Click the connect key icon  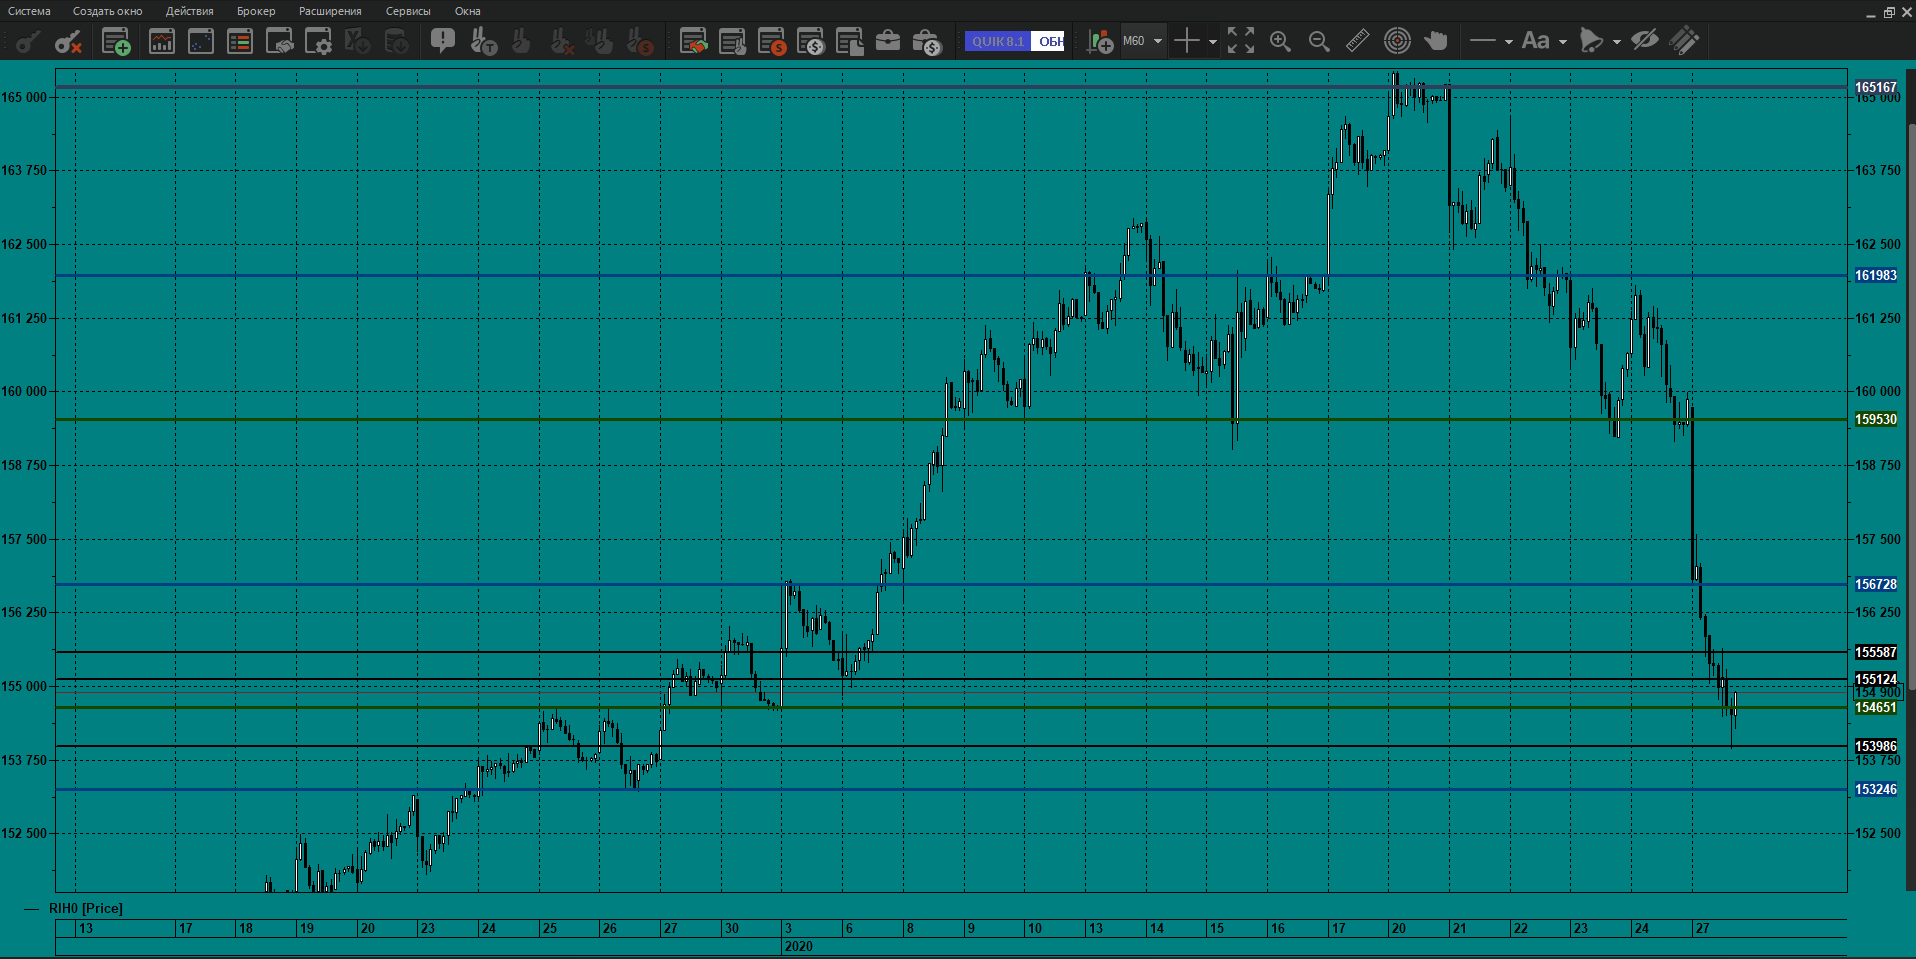point(28,41)
